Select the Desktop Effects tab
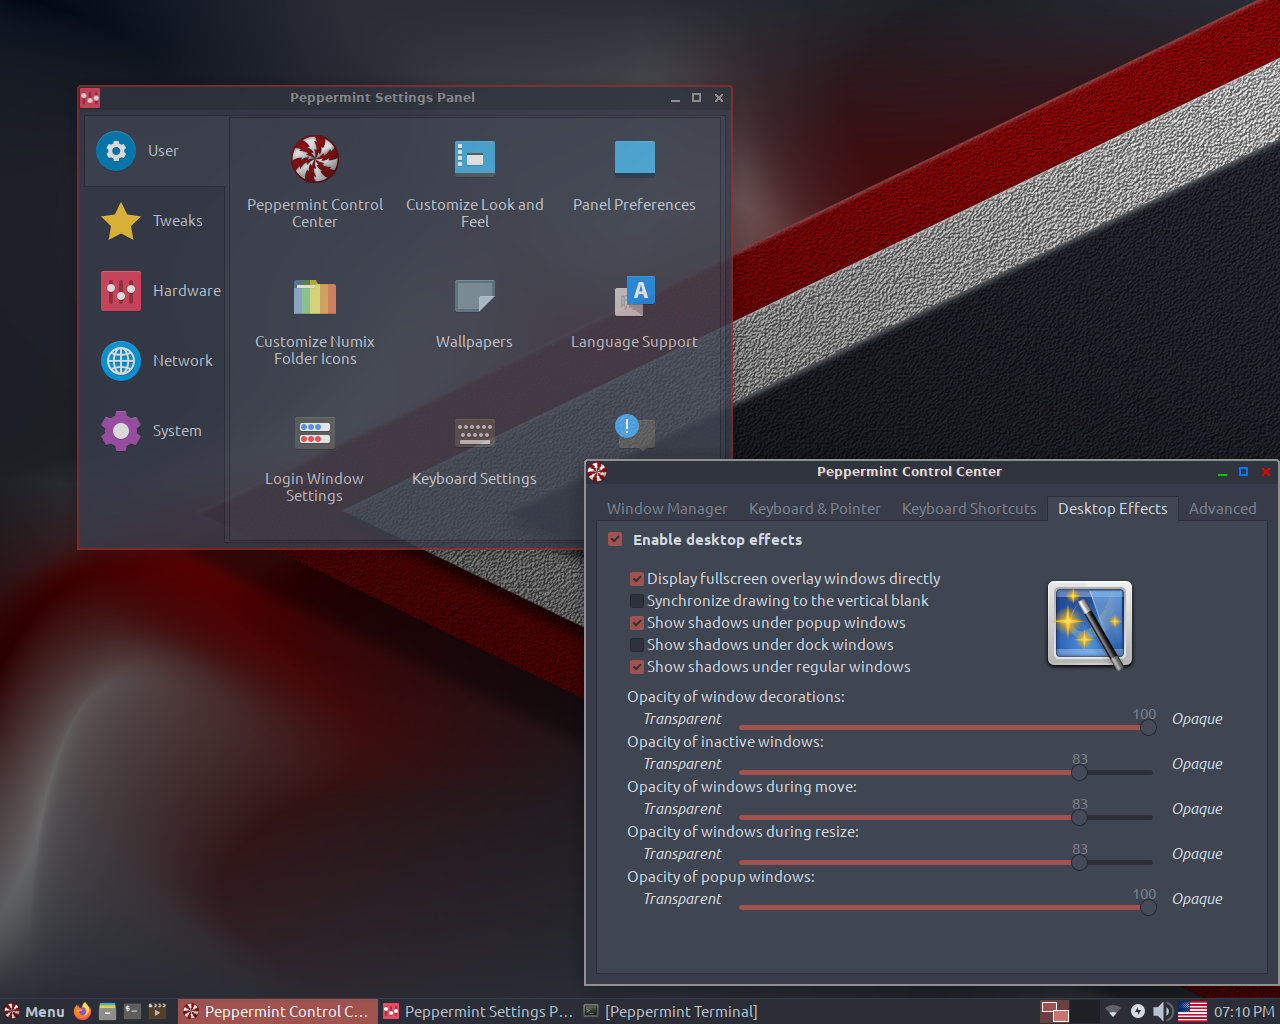The image size is (1280, 1024). [x=1112, y=509]
